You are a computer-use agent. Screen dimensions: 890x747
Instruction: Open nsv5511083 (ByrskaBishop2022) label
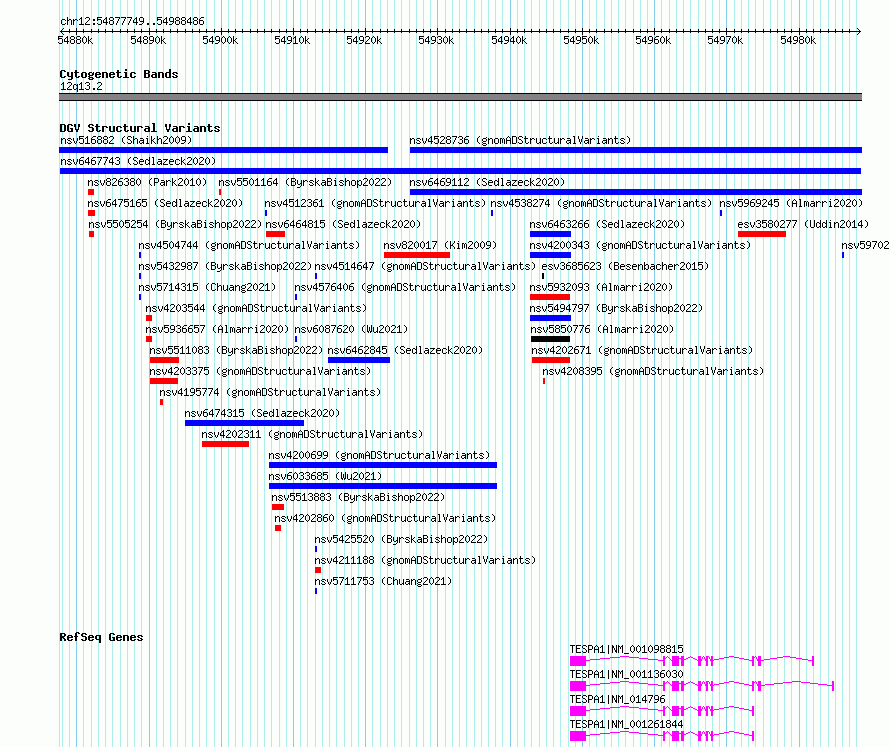coord(236,350)
